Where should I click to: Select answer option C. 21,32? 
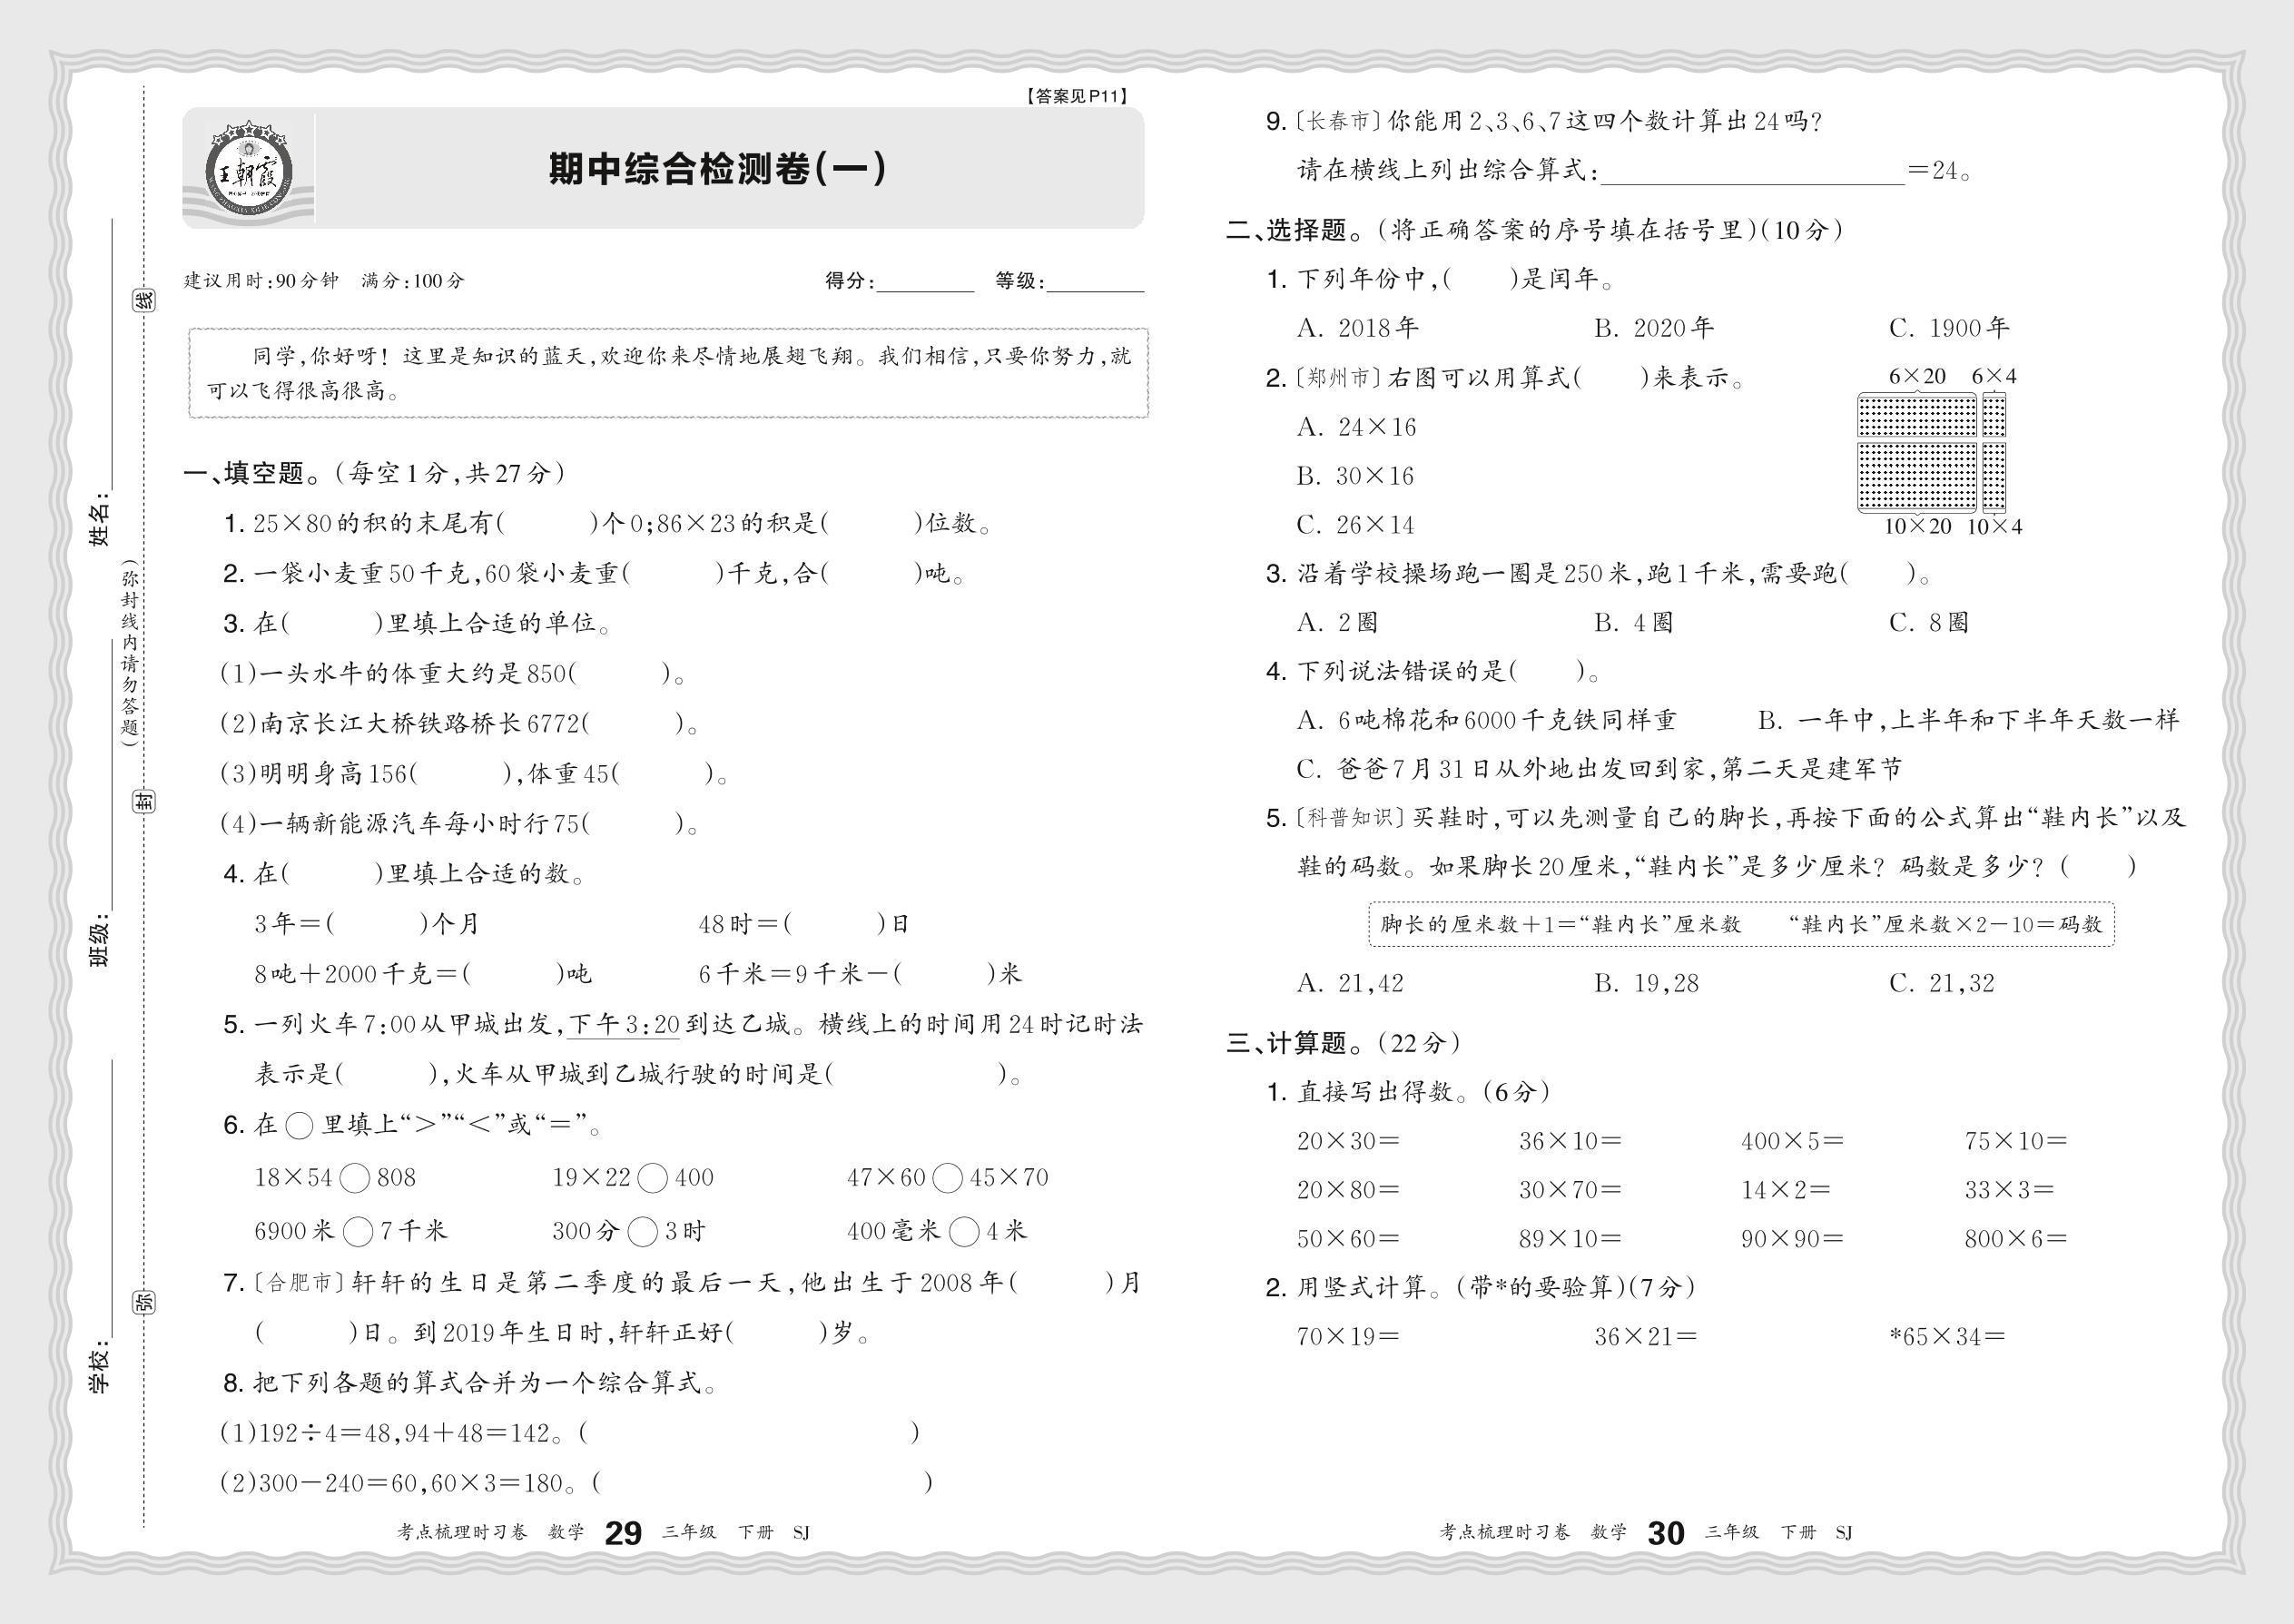tap(1941, 984)
